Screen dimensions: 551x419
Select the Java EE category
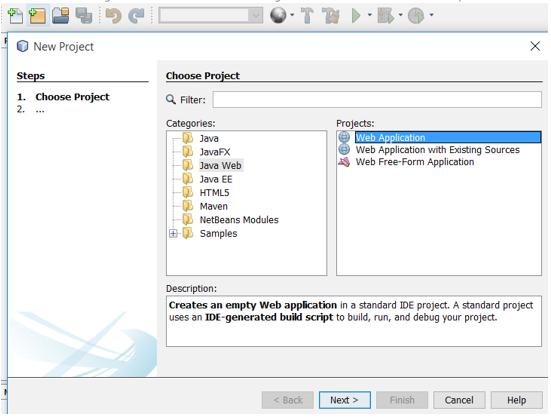tap(216, 179)
